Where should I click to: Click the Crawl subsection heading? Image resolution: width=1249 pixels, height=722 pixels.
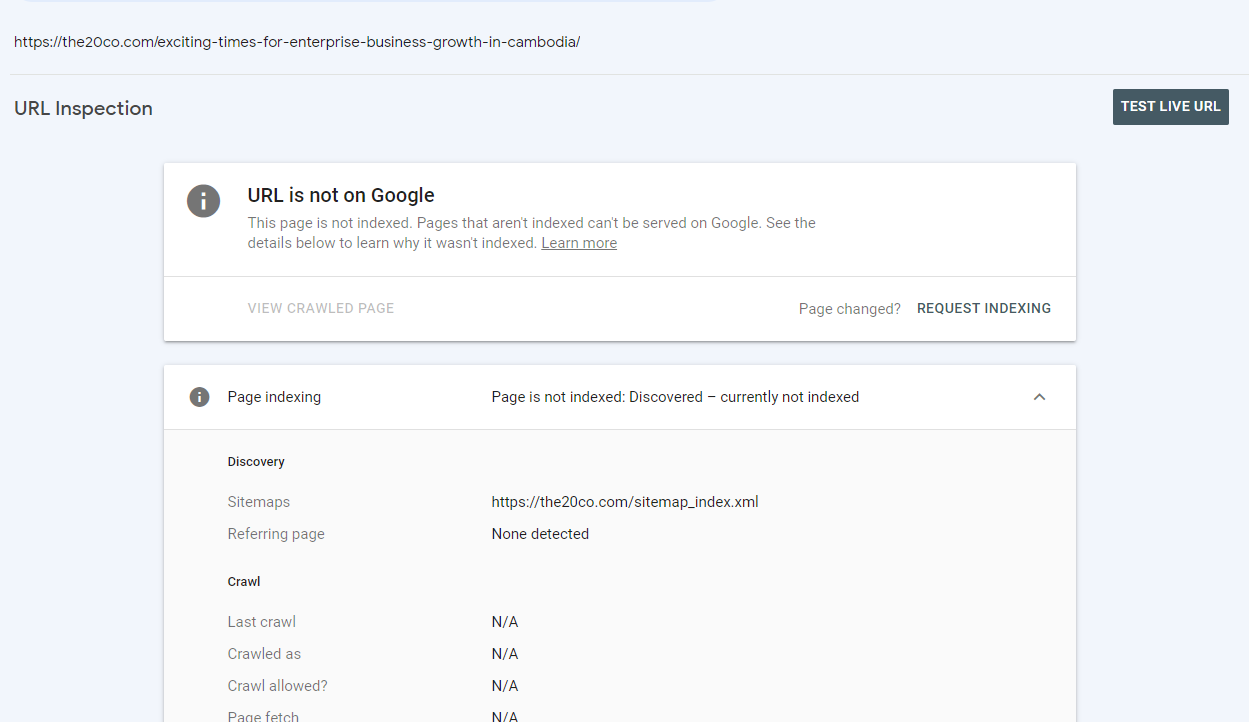[x=244, y=582]
